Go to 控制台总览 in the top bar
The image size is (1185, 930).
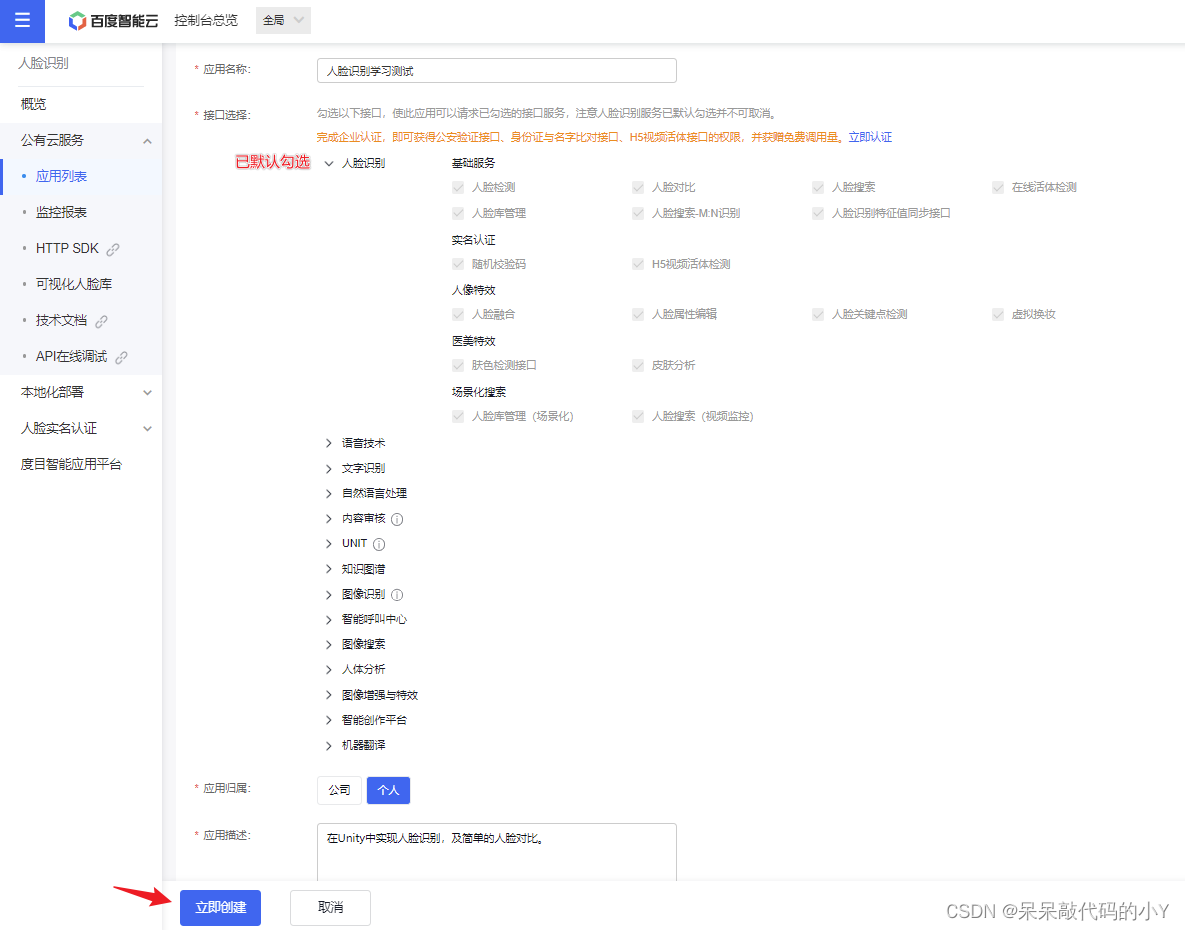click(x=206, y=20)
